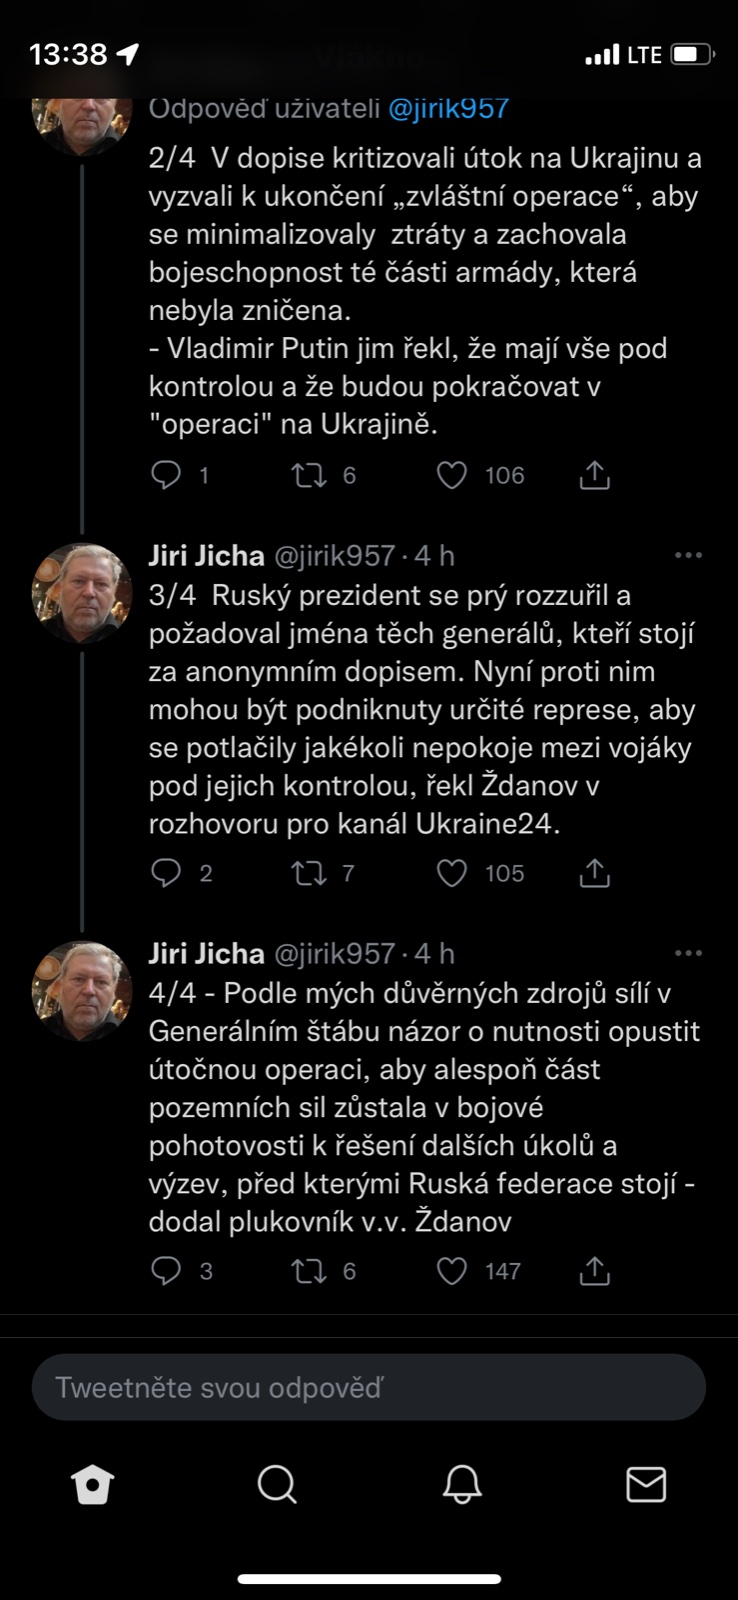Open the Search tab
738x1600 pixels.
277,1485
